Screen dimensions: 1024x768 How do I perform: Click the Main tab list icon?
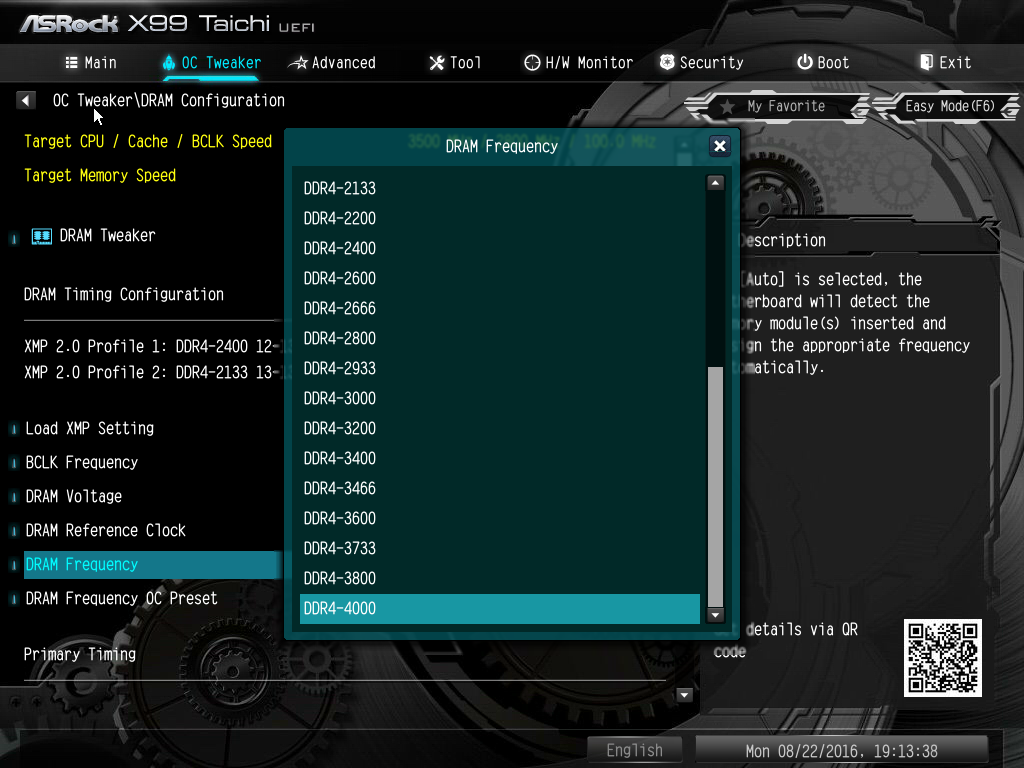pos(72,63)
